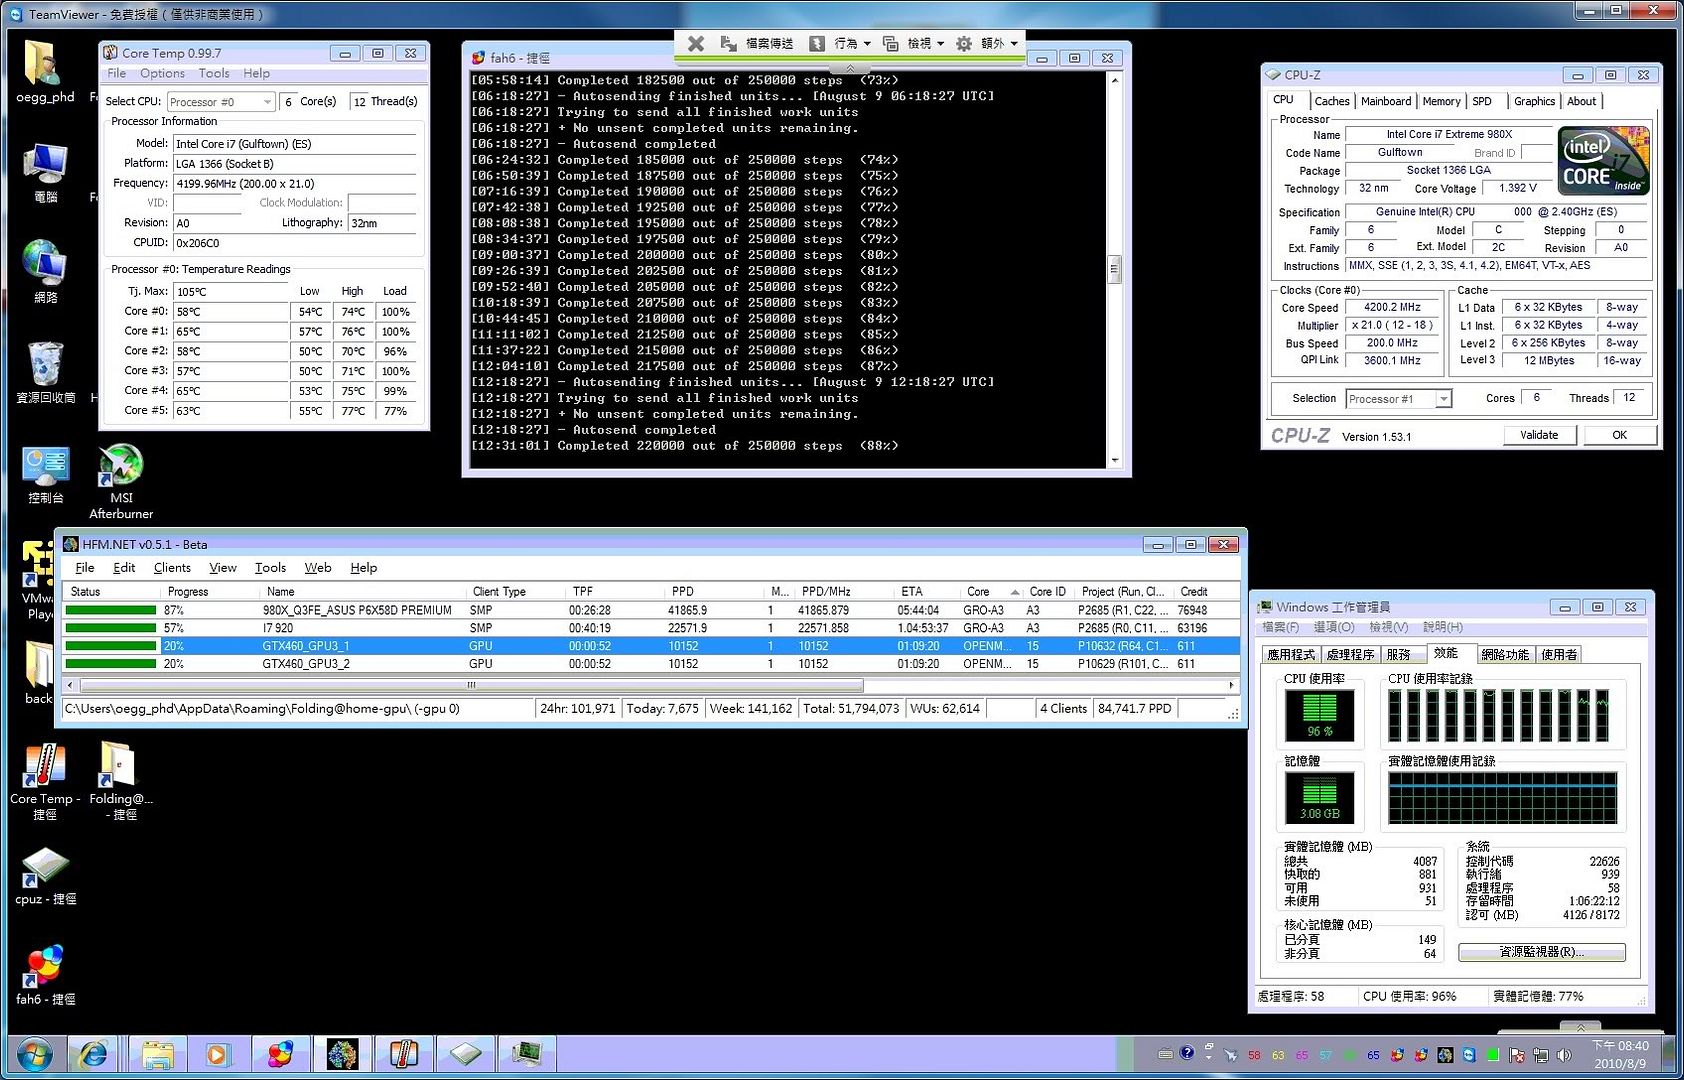The image size is (1684, 1080).
Task: Open the 檢視(V) menu in Task Manager
Action: coord(1388,627)
